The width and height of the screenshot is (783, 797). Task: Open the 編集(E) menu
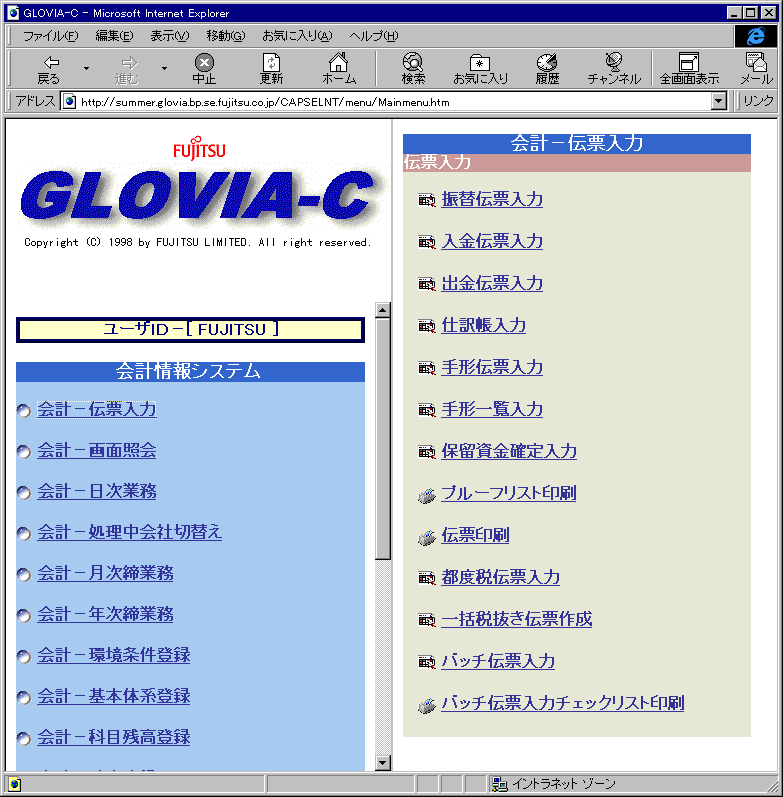click(x=114, y=36)
